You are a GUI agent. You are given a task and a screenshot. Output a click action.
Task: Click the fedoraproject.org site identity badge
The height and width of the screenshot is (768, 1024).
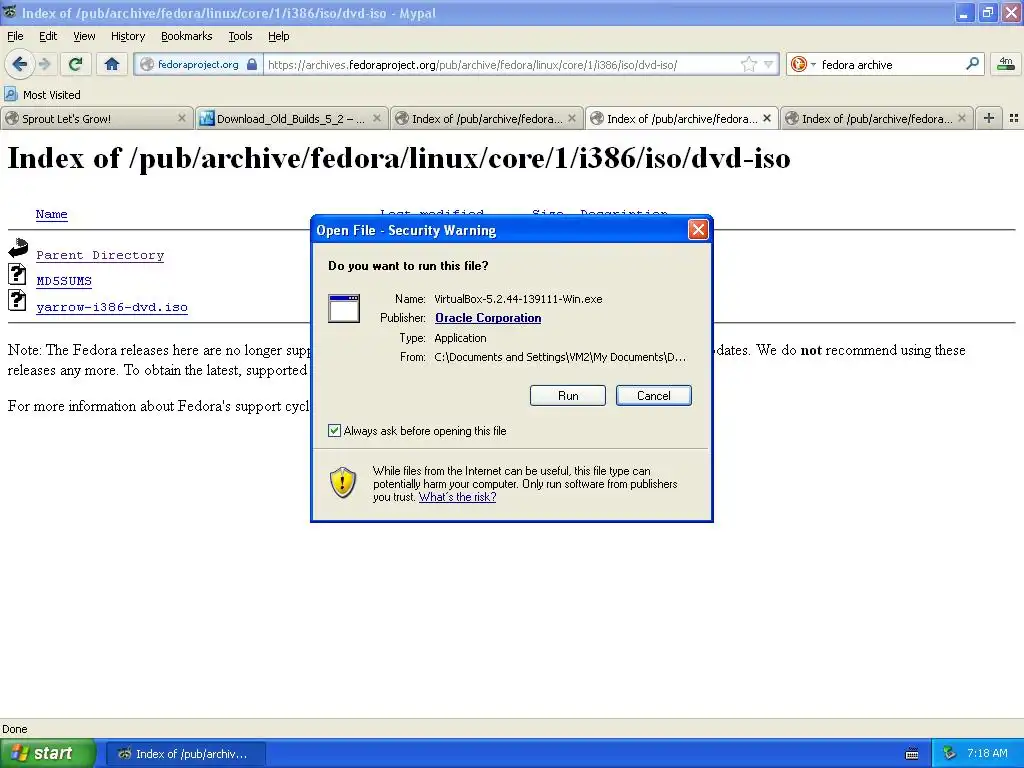tap(198, 64)
